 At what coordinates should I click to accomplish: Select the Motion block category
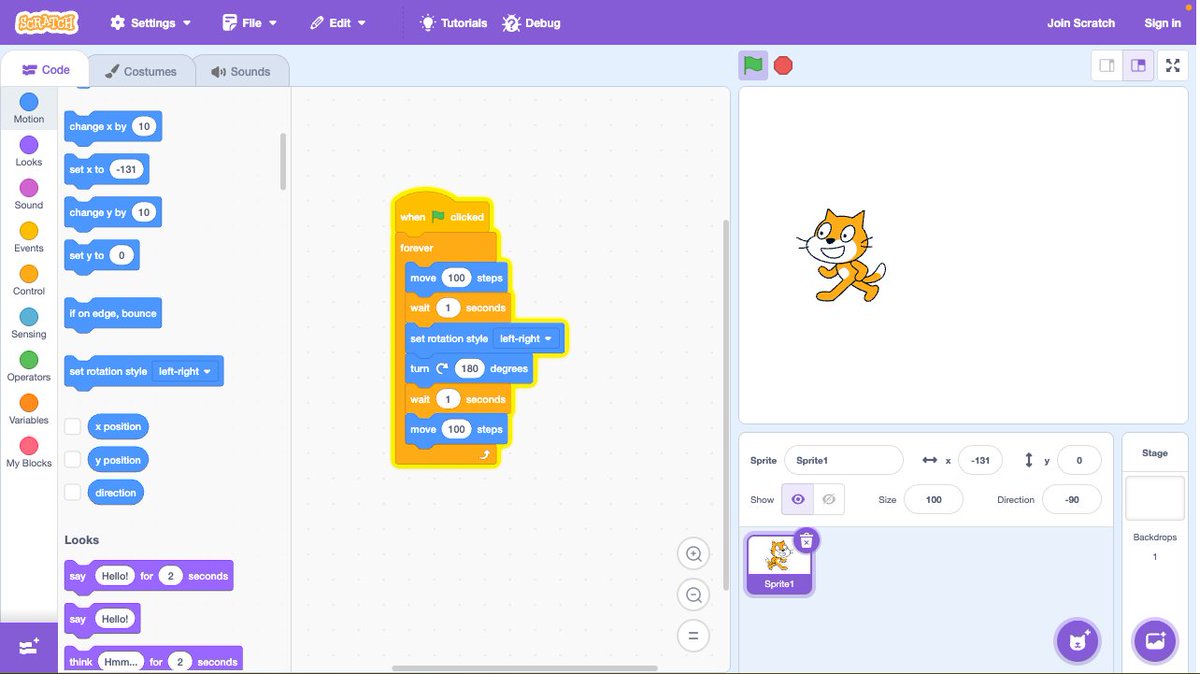[x=29, y=108]
